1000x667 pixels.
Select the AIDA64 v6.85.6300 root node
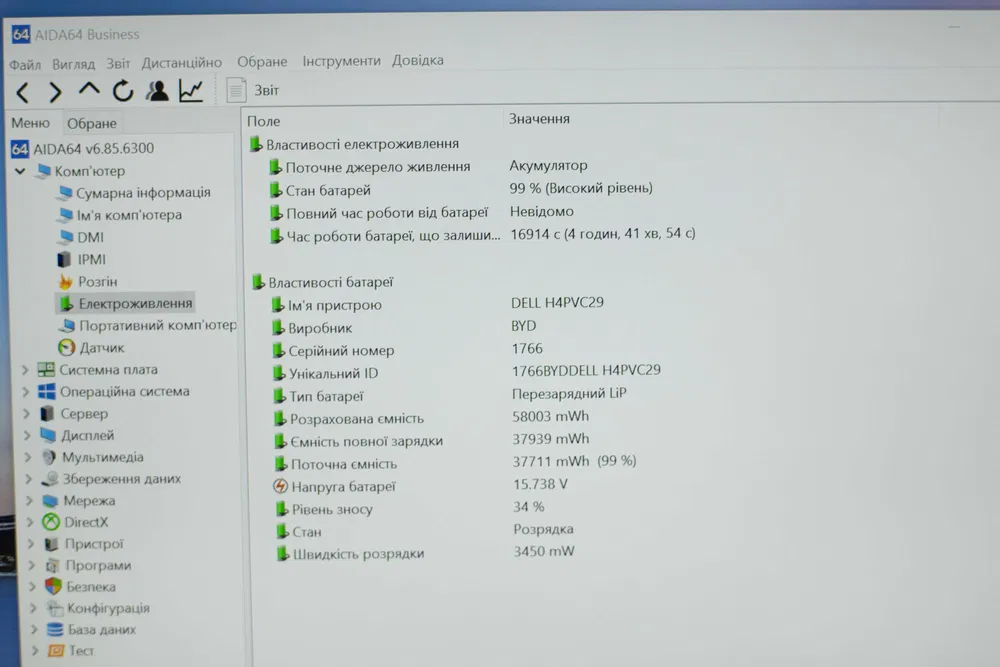82,149
